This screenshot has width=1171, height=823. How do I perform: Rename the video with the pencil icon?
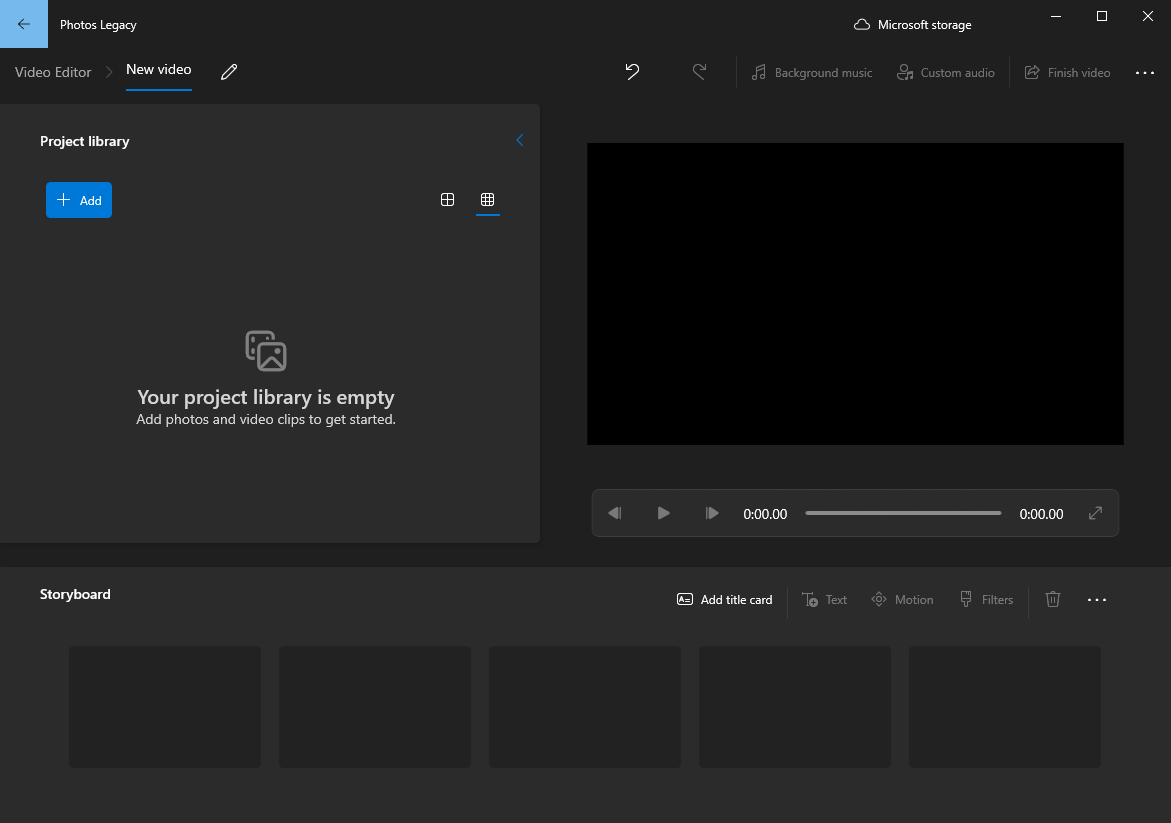click(229, 72)
